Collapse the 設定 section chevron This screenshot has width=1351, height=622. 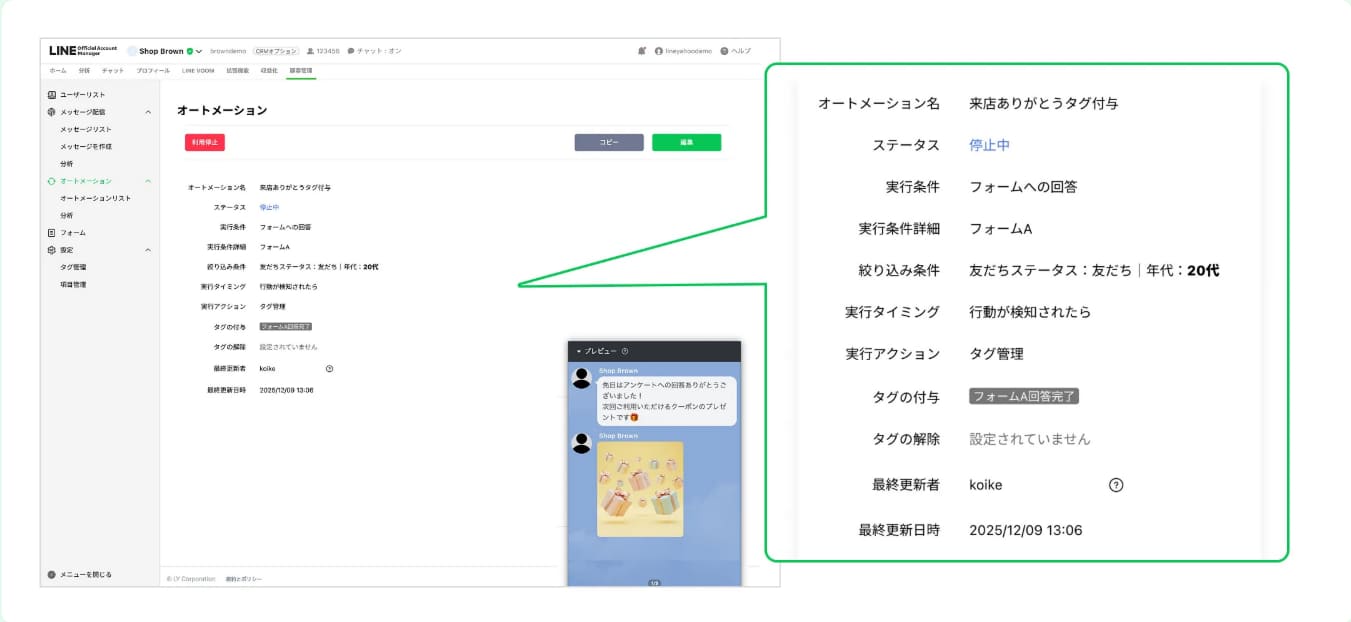click(x=148, y=250)
